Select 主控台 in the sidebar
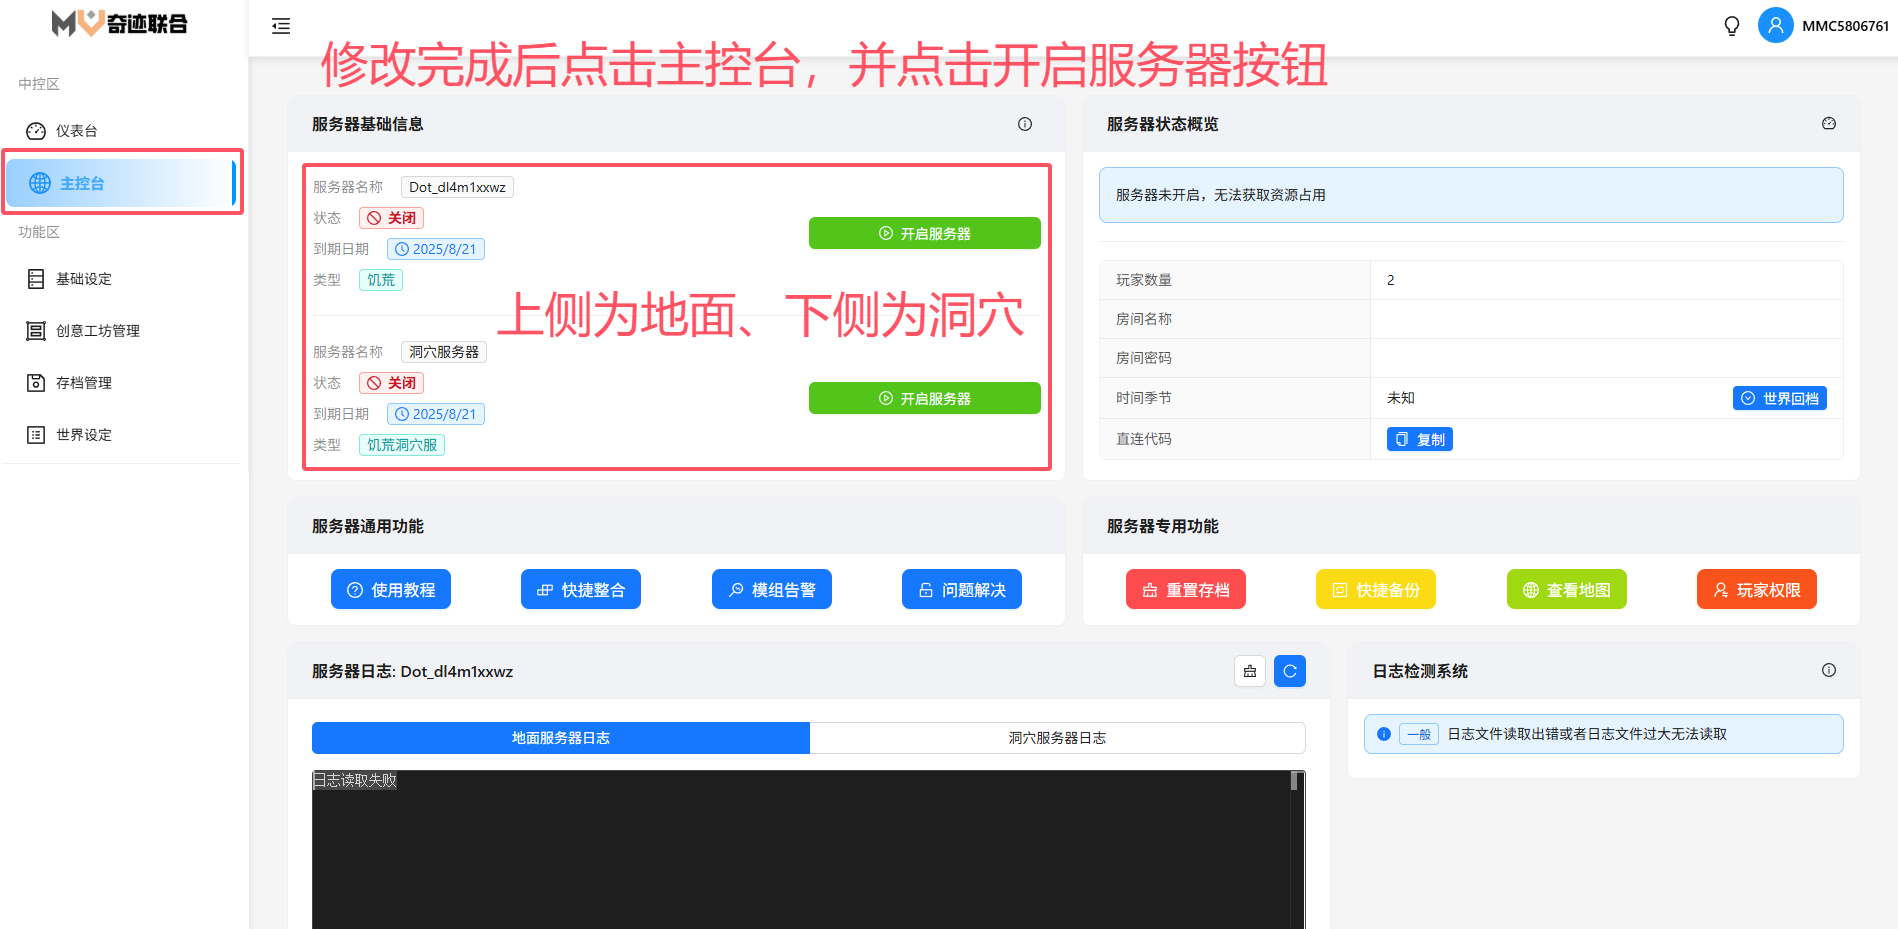The height and width of the screenshot is (929, 1898). (x=82, y=183)
